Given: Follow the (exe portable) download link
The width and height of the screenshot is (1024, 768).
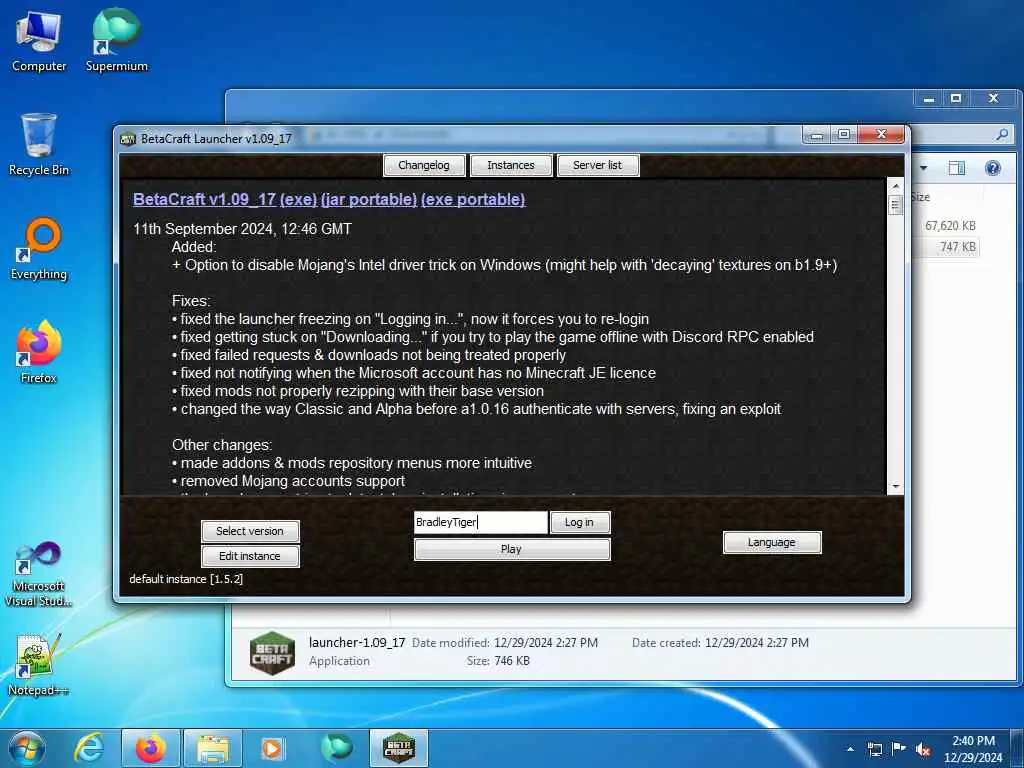Looking at the screenshot, I should (473, 199).
